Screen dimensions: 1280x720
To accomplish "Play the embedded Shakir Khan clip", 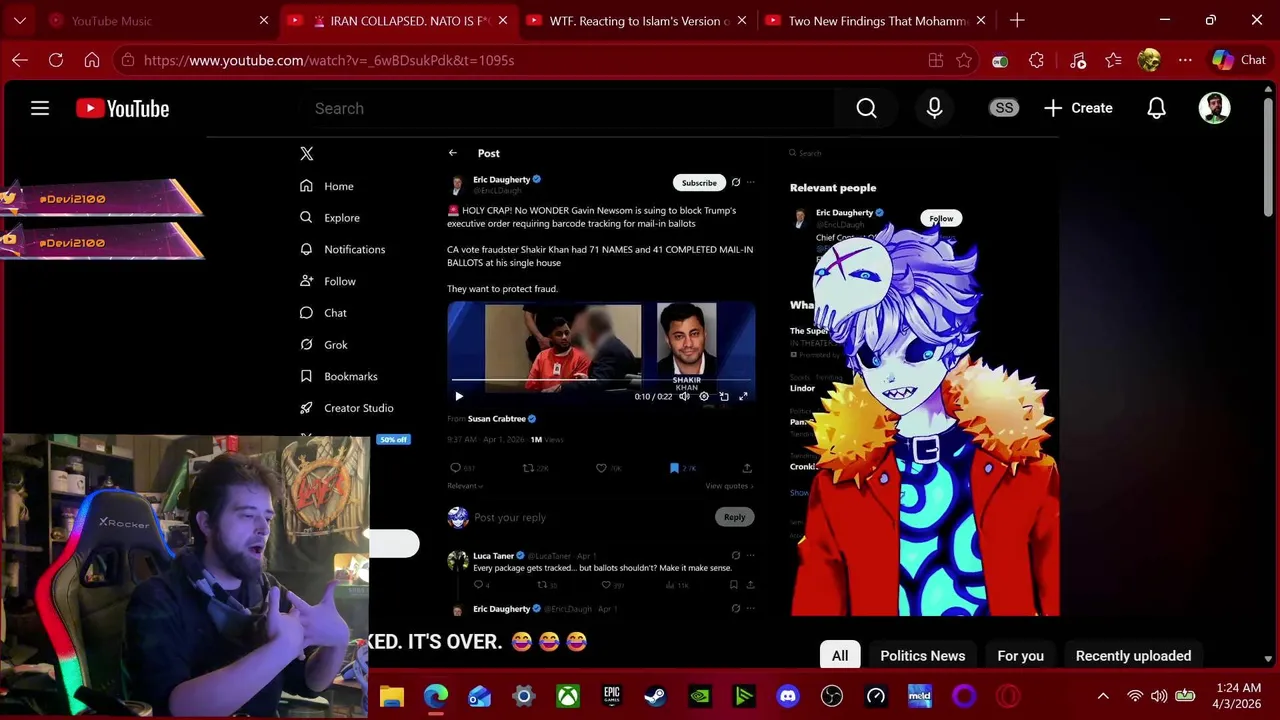I will [x=459, y=396].
